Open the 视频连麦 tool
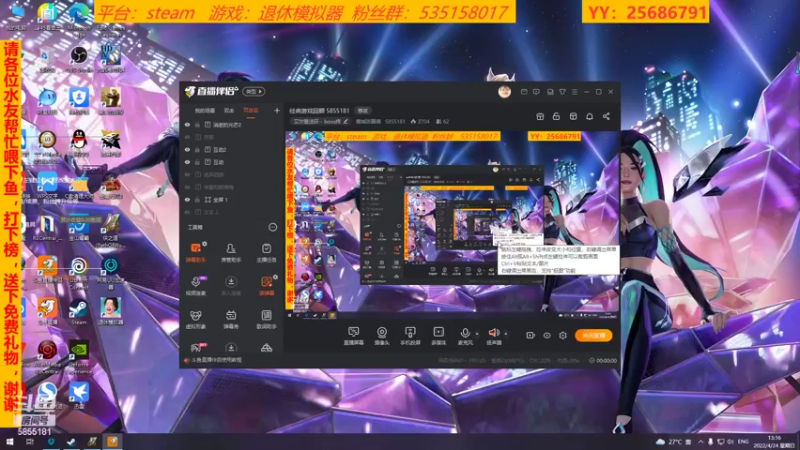 pos(195,286)
